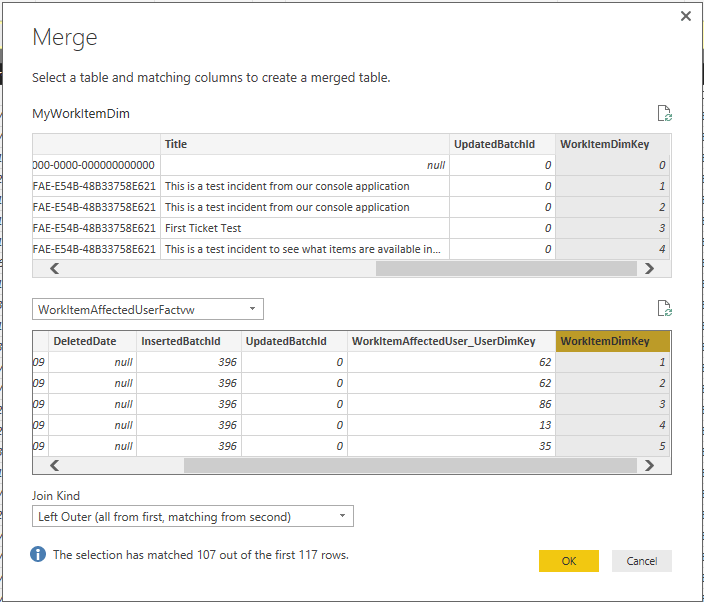Close the Merge dialog with X
This screenshot has width=704, height=602.
pyautogui.click(x=685, y=16)
